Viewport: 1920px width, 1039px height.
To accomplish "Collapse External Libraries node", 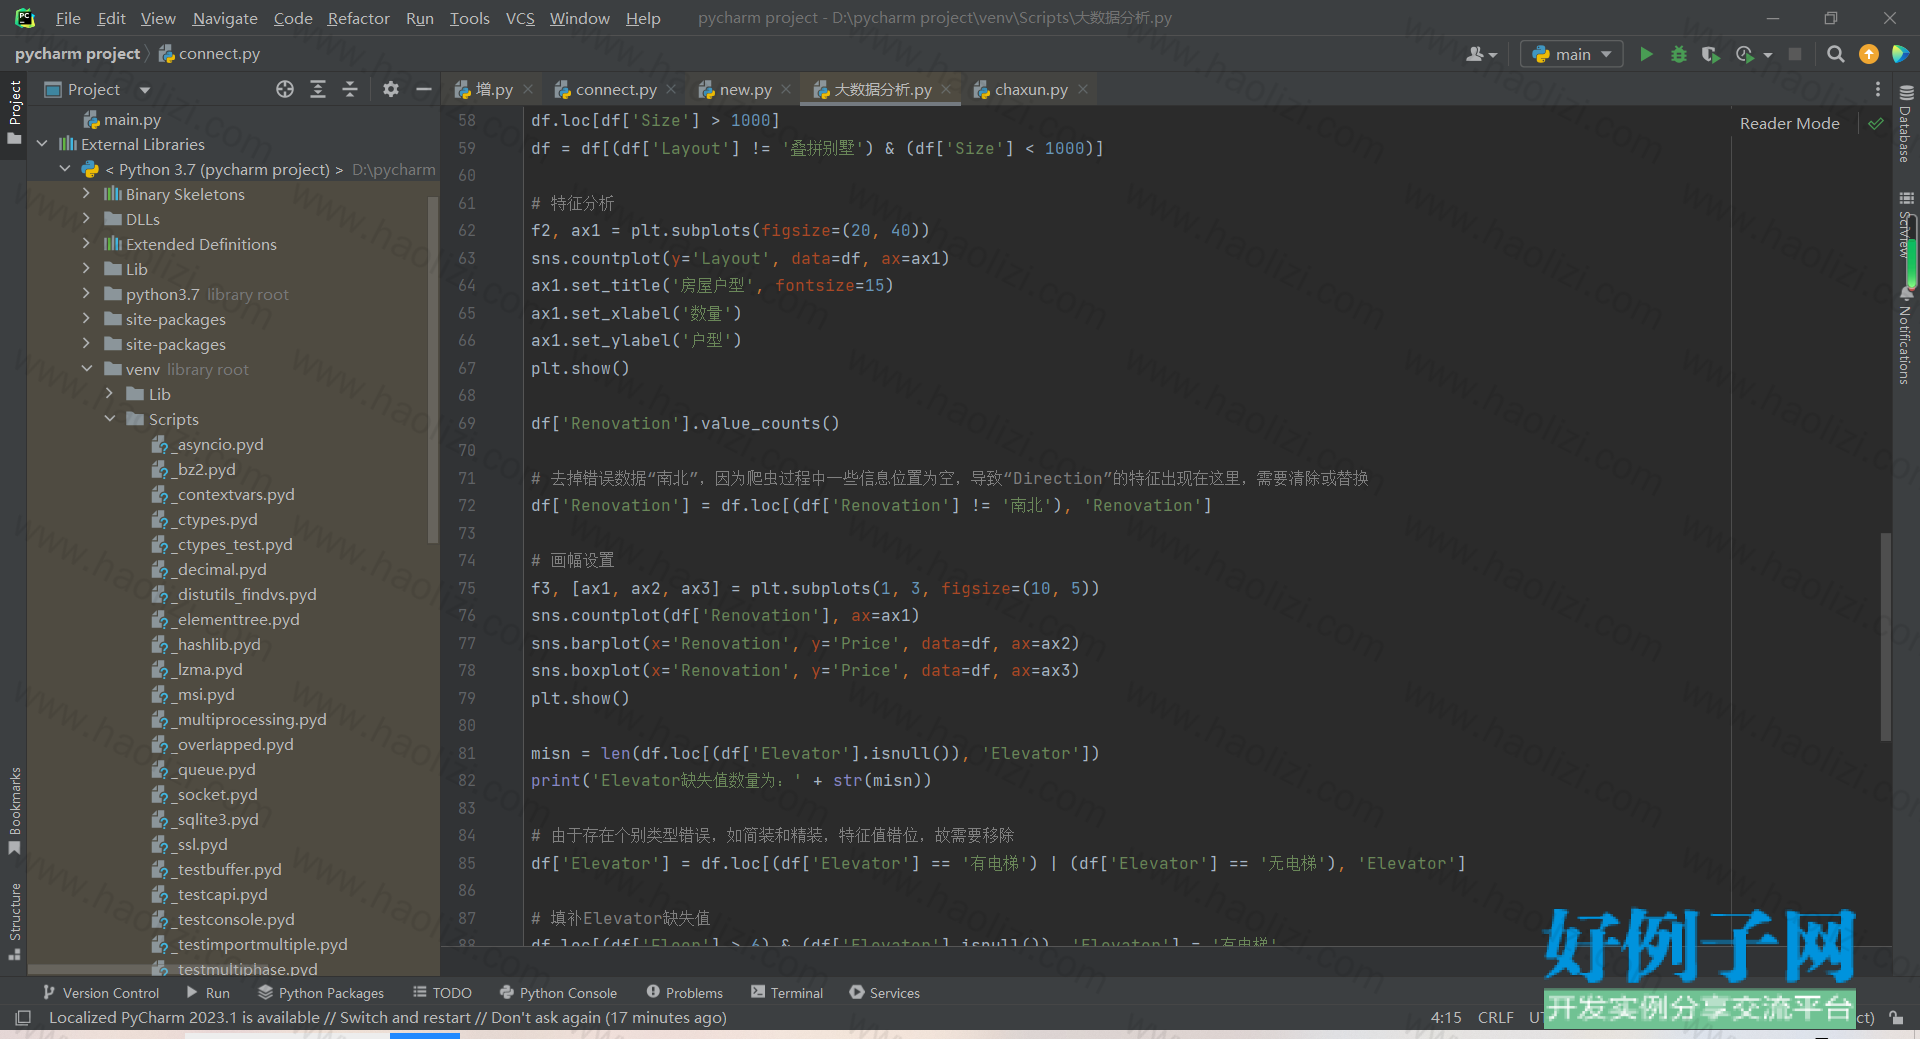I will pyautogui.click(x=42, y=144).
